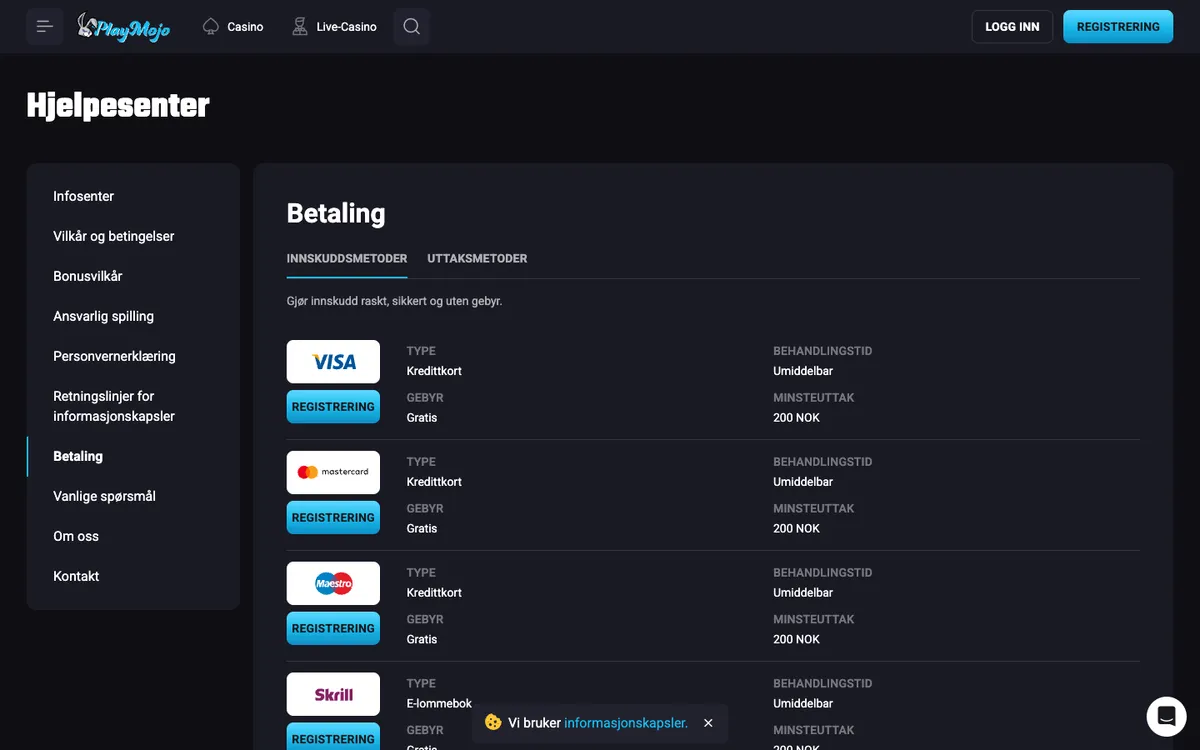Click Visa's 200 NOK minimum value
The image size is (1200, 750).
coord(796,418)
